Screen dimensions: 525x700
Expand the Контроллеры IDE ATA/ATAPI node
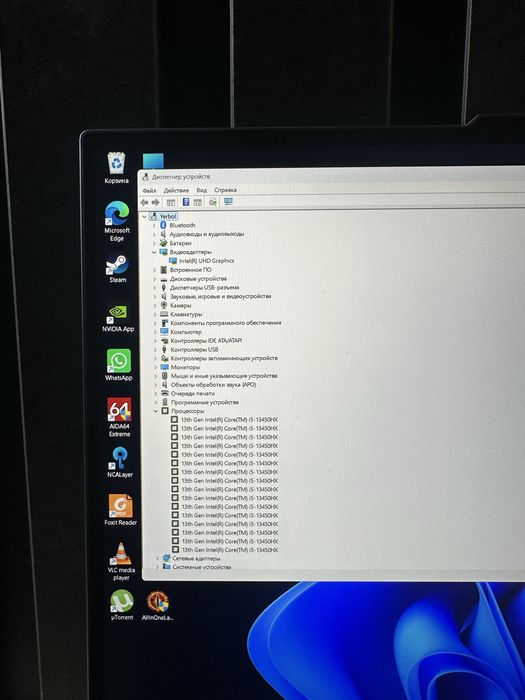coord(155,341)
